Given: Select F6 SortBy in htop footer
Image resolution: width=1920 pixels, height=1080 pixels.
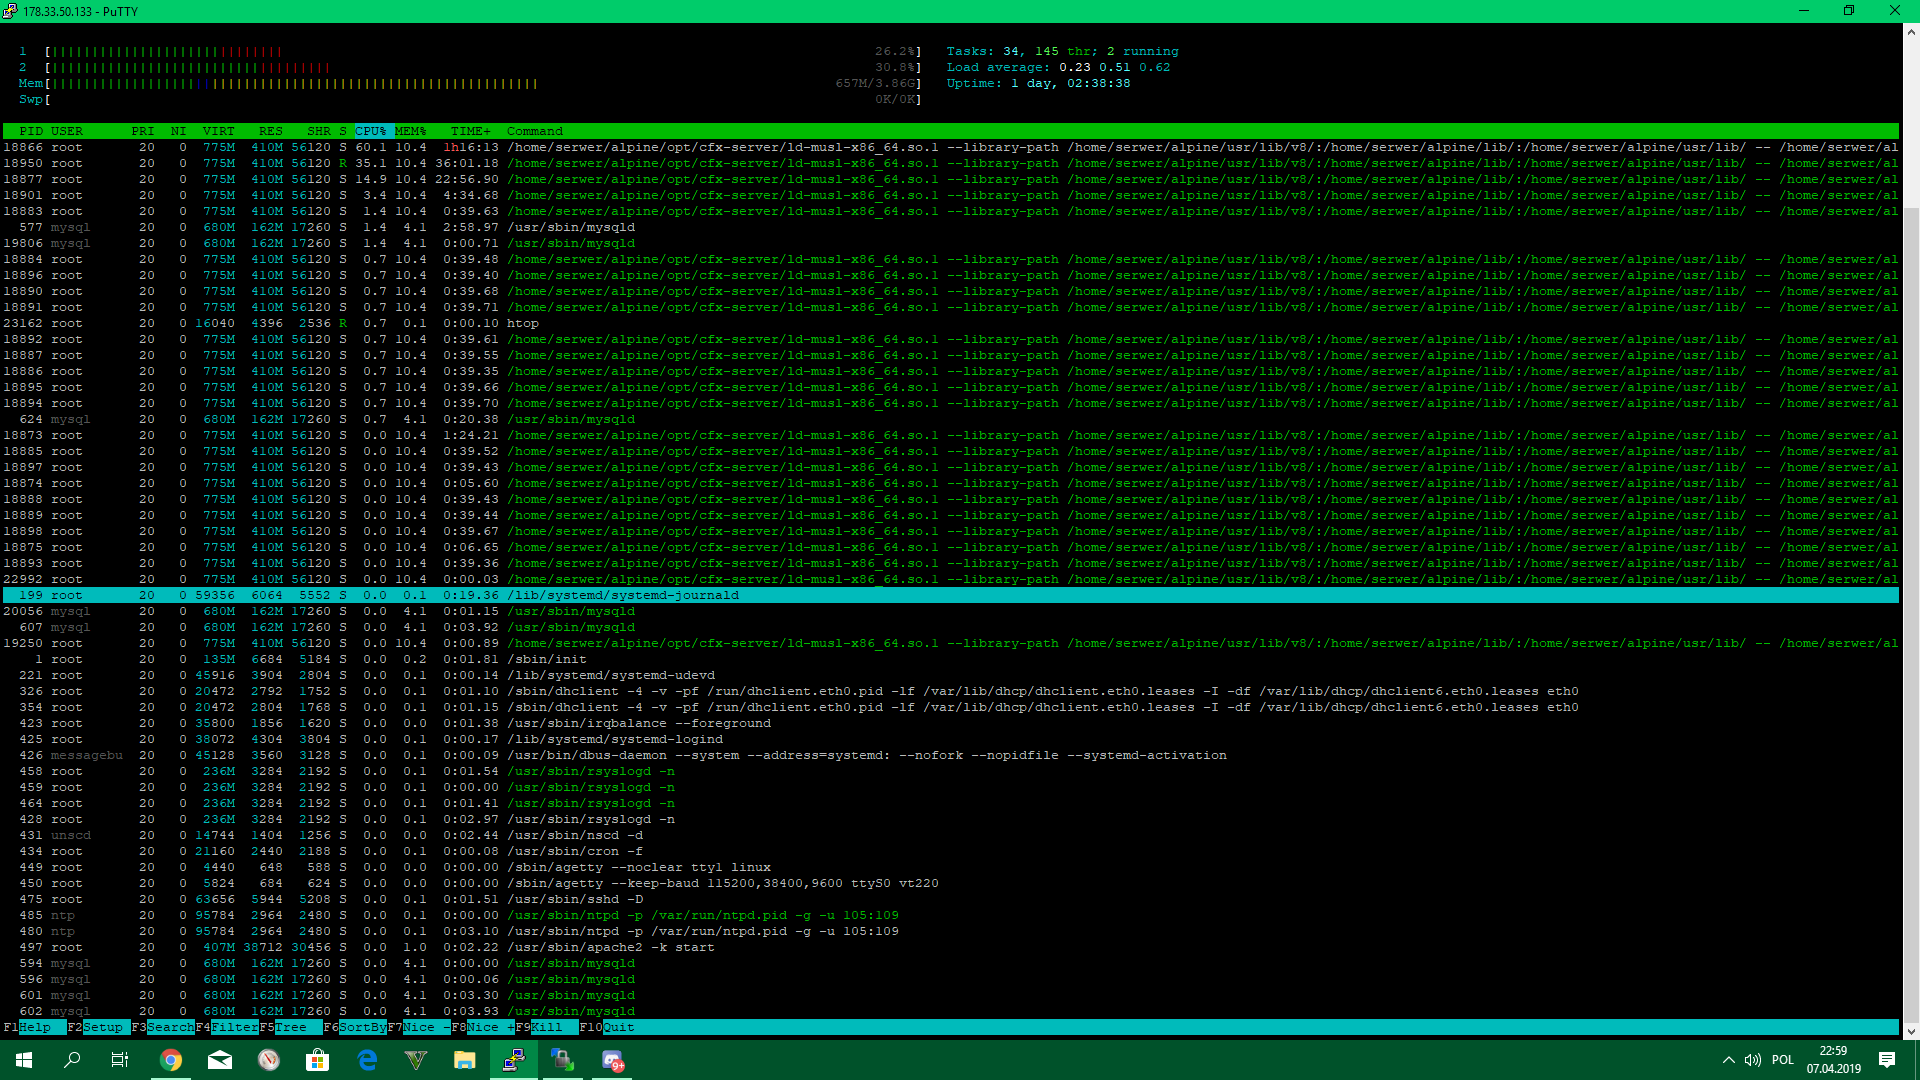Looking at the screenshot, I should click(x=362, y=1027).
